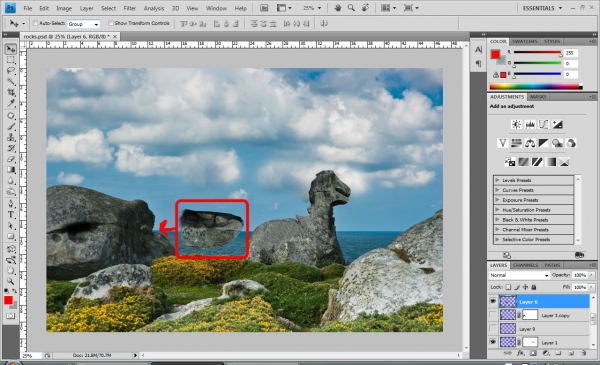The width and height of the screenshot is (600, 365).
Task: Show Layer 3 copy visibility box
Action: click(493, 315)
